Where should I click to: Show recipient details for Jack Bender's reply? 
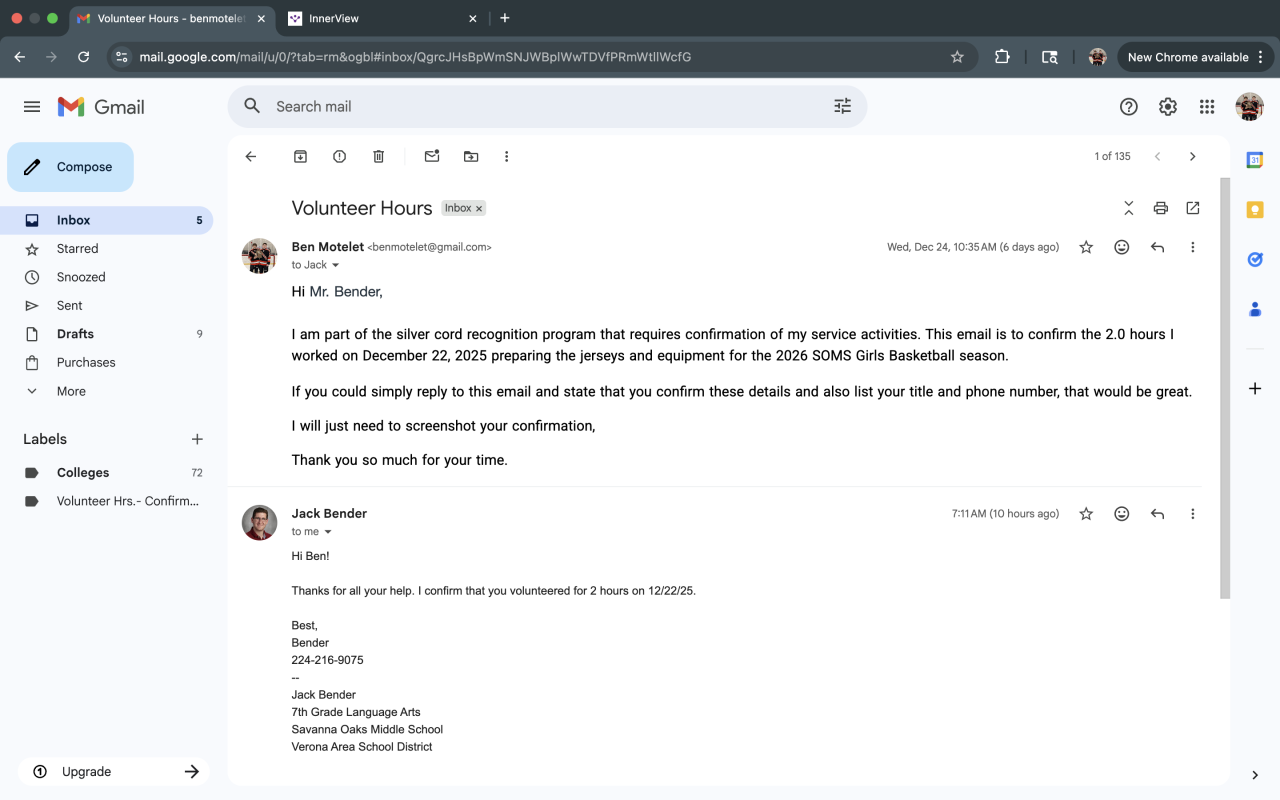coord(327,532)
